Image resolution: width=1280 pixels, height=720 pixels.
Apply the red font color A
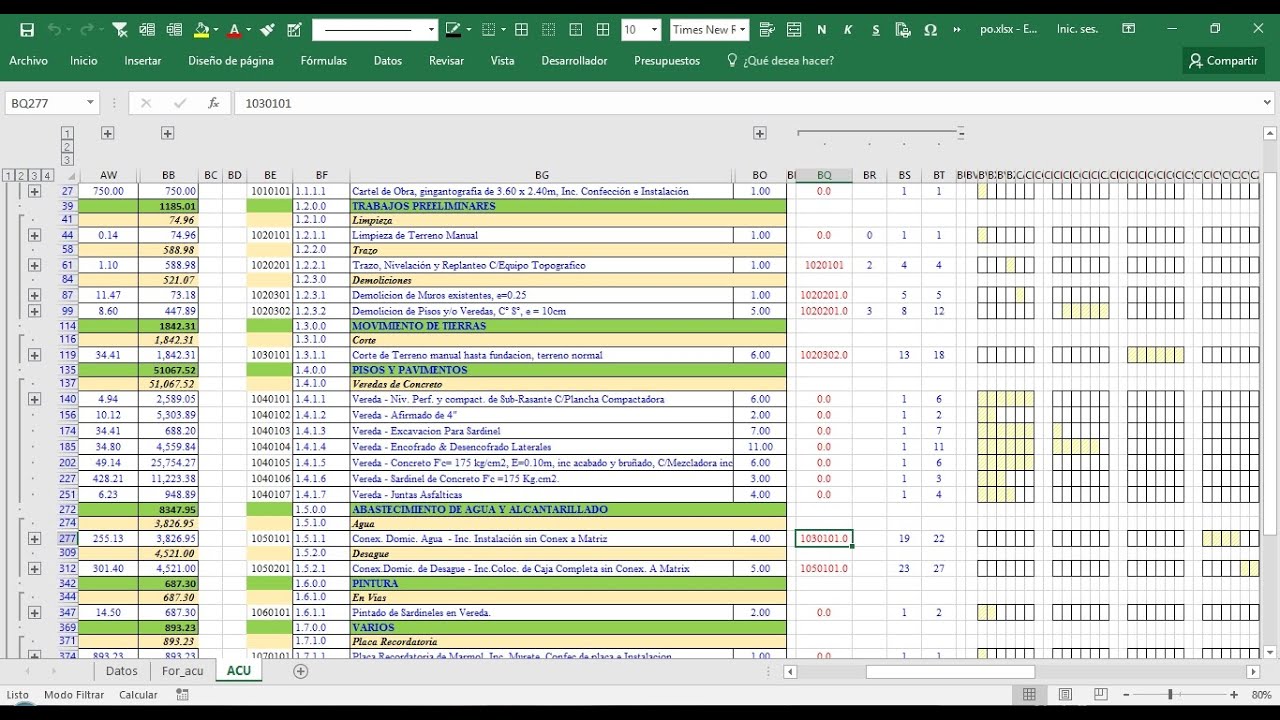[x=234, y=30]
